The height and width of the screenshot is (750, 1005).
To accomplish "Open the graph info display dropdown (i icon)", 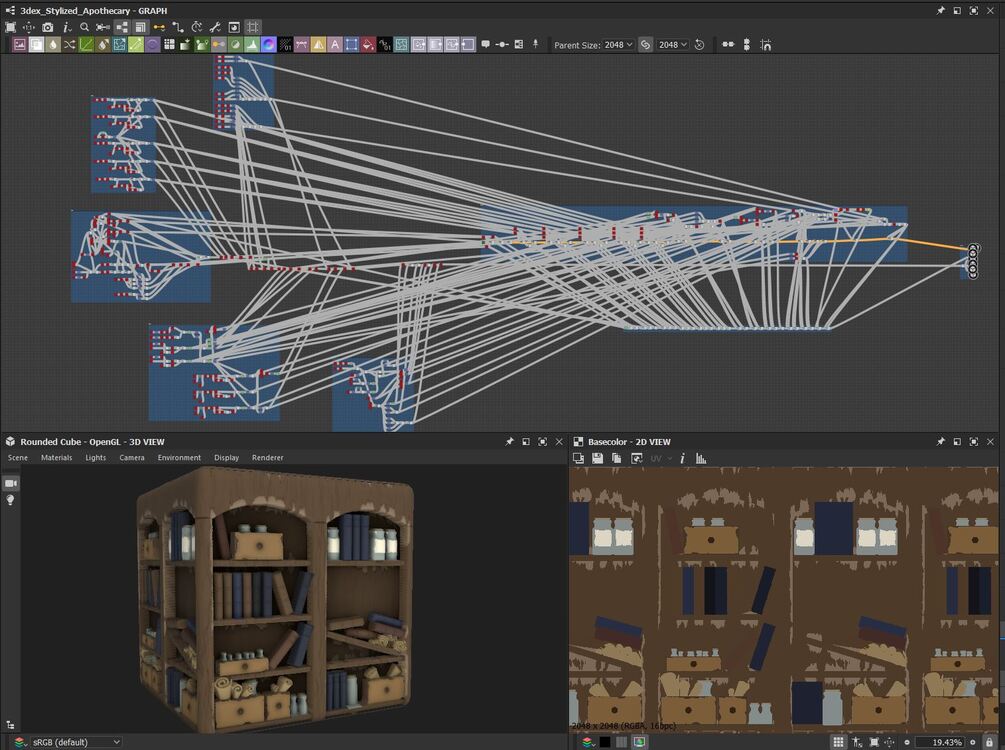I will (66, 27).
